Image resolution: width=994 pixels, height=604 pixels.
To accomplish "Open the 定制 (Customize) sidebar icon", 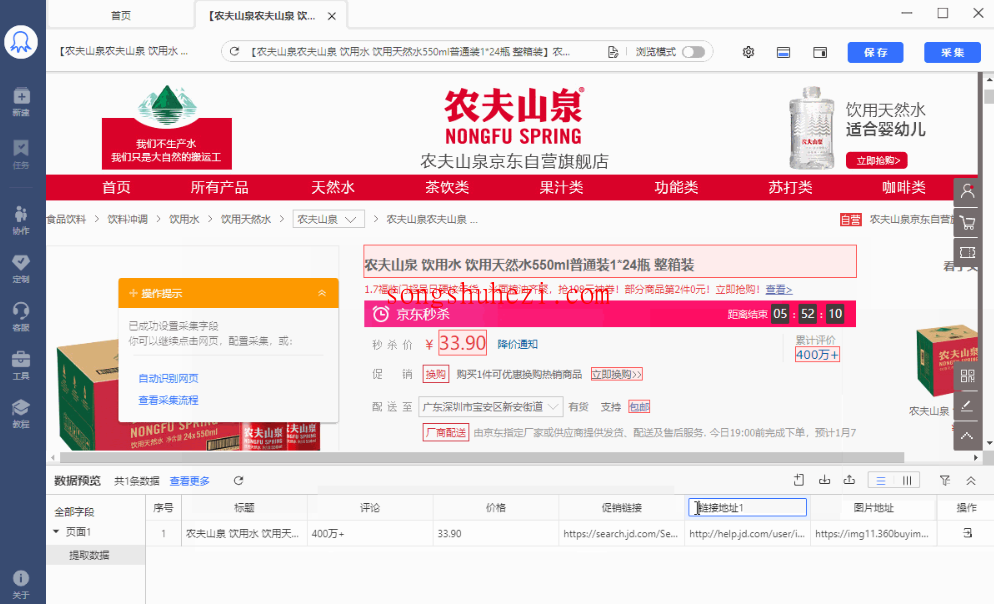I will [x=21, y=268].
